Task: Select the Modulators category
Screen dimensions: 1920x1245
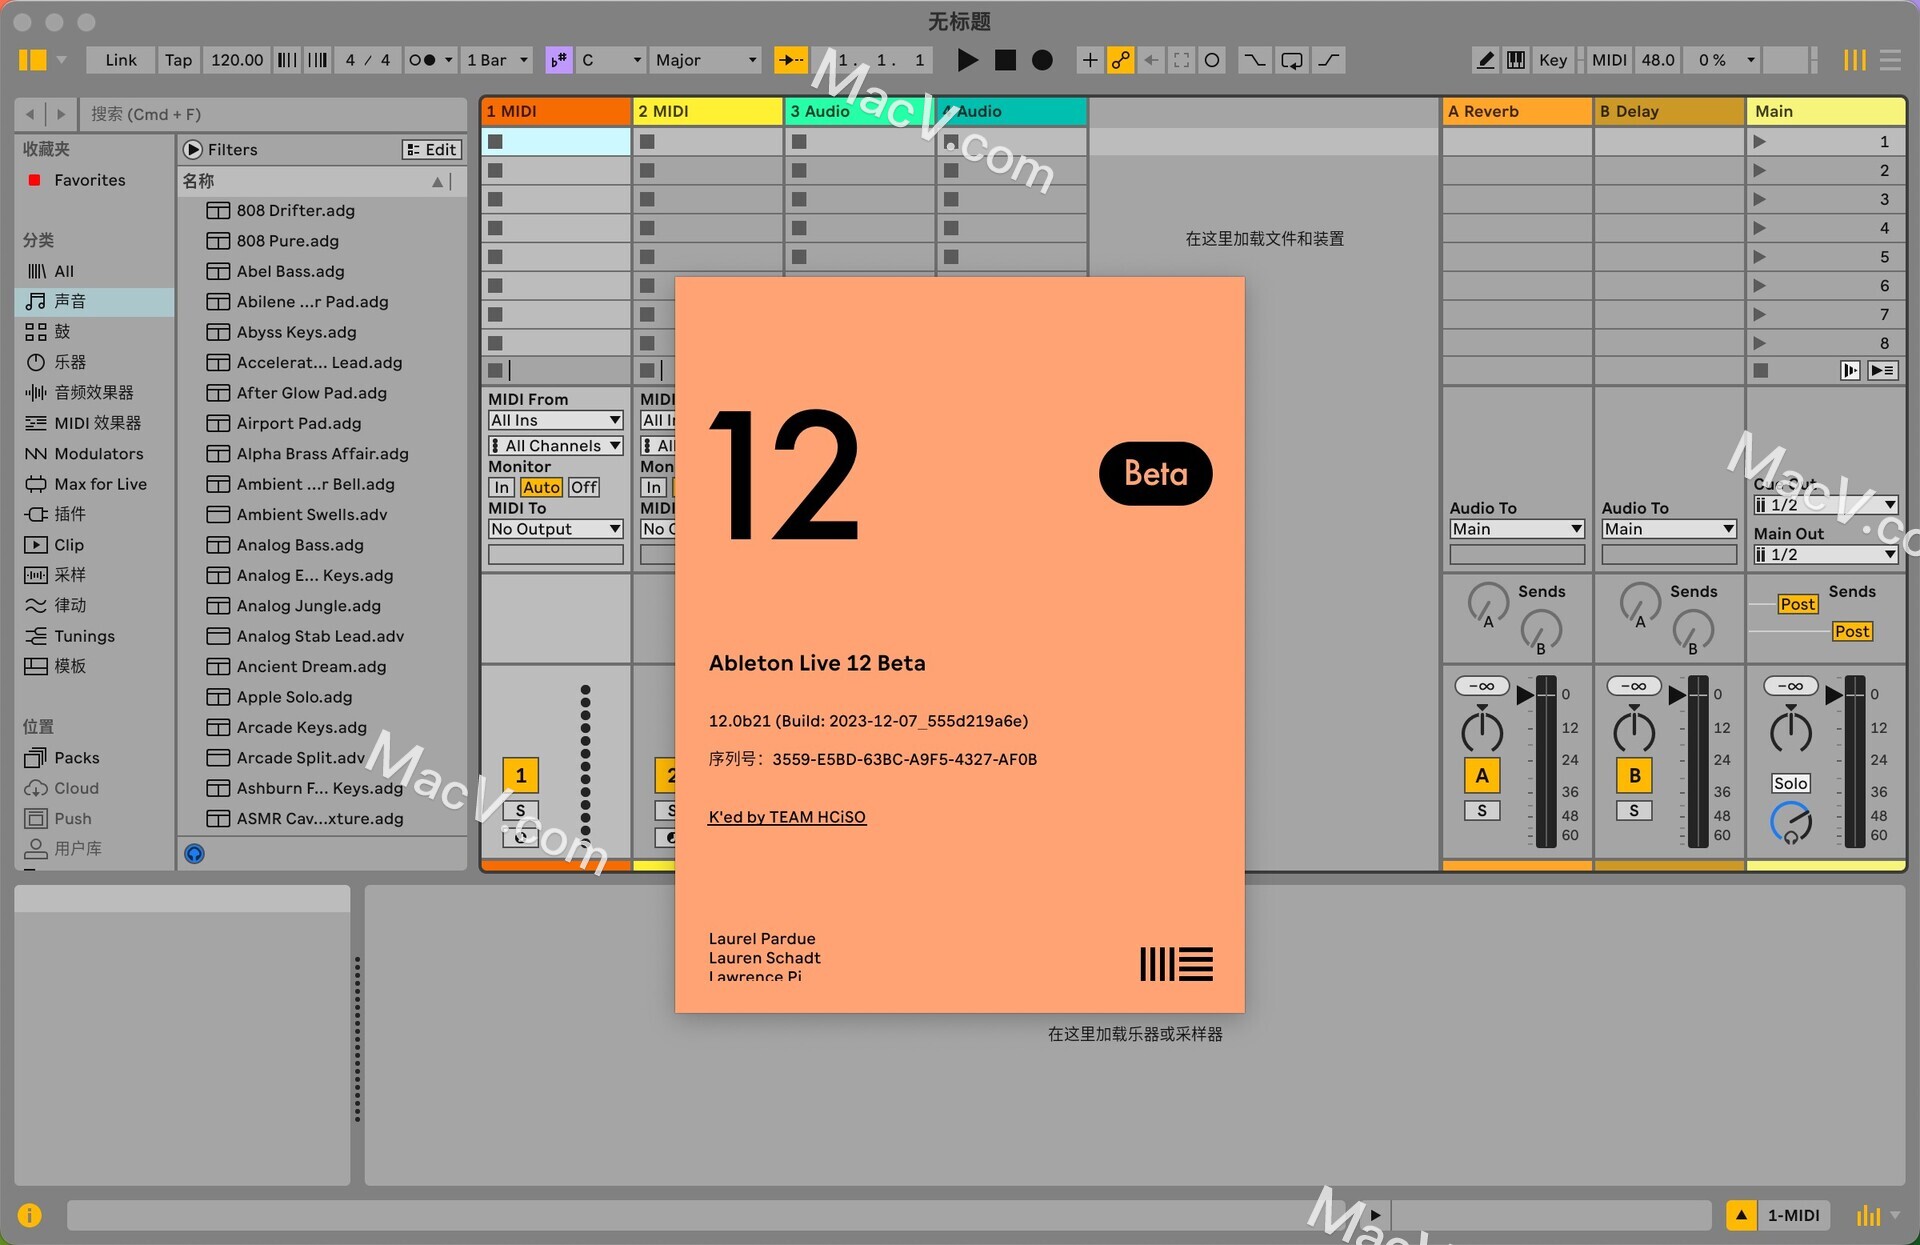Action: pyautogui.click(x=95, y=454)
